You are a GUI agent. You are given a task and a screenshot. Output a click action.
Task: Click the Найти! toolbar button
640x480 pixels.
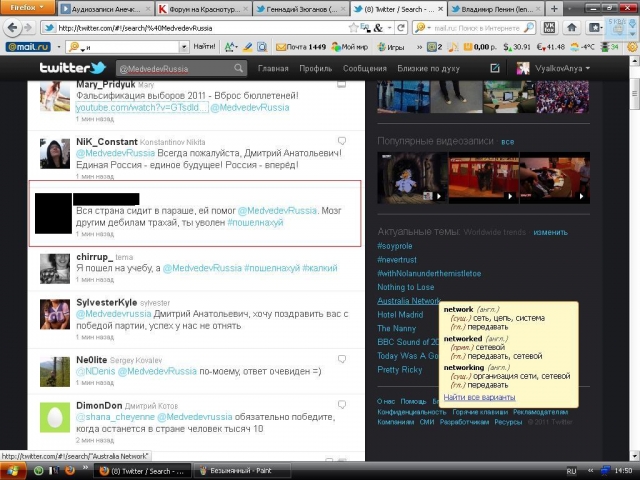[x=204, y=47]
